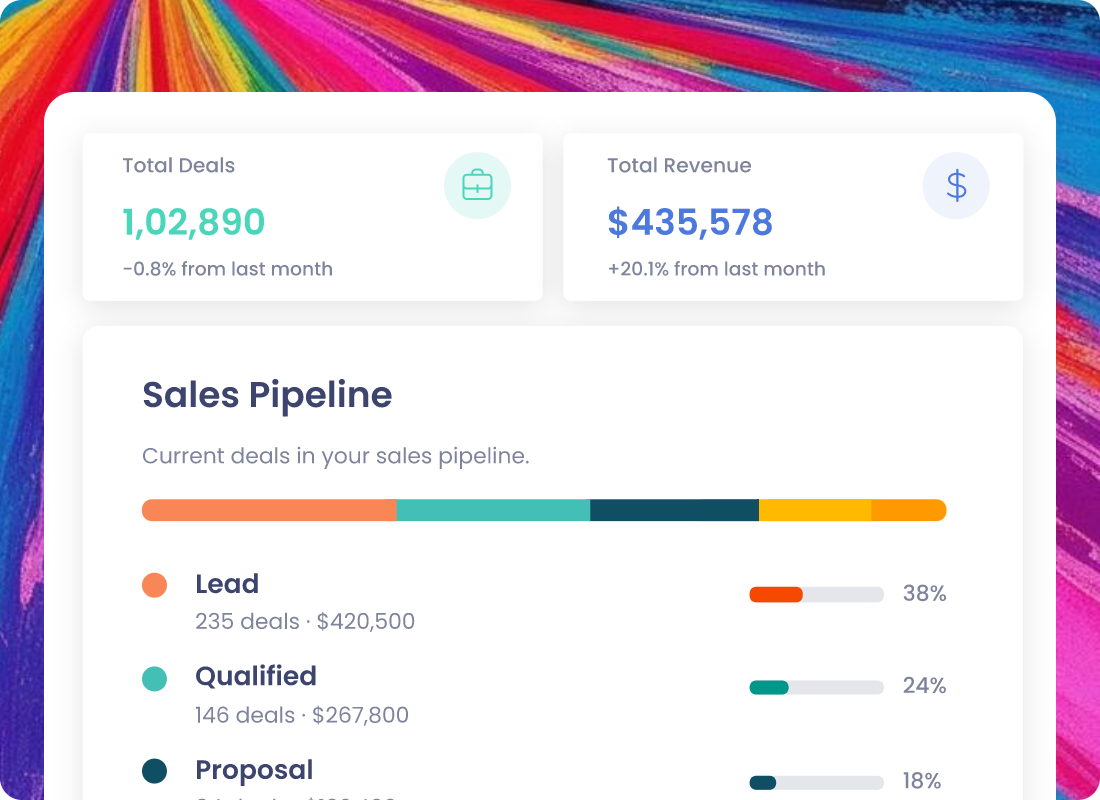The height and width of the screenshot is (800, 1100).
Task: Click the orange Lead segment in pipeline bar
Action: point(269,510)
